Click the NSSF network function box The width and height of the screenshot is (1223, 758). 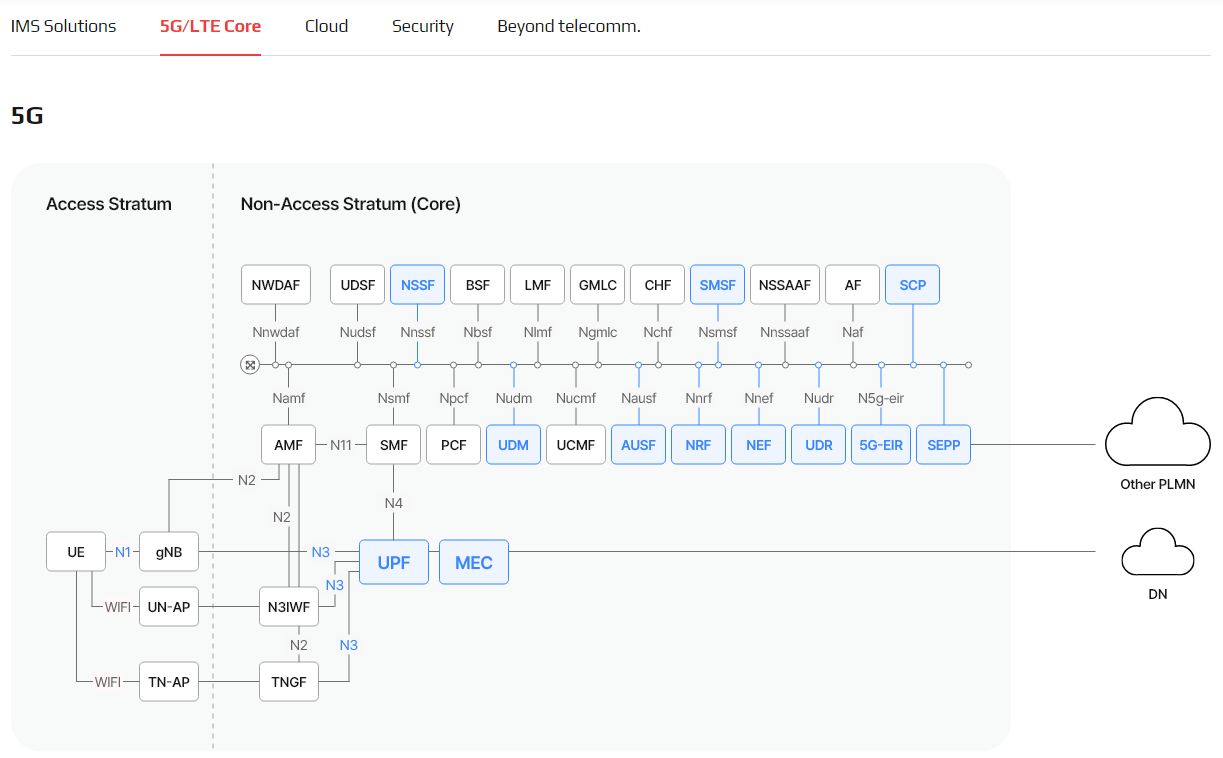pos(417,285)
